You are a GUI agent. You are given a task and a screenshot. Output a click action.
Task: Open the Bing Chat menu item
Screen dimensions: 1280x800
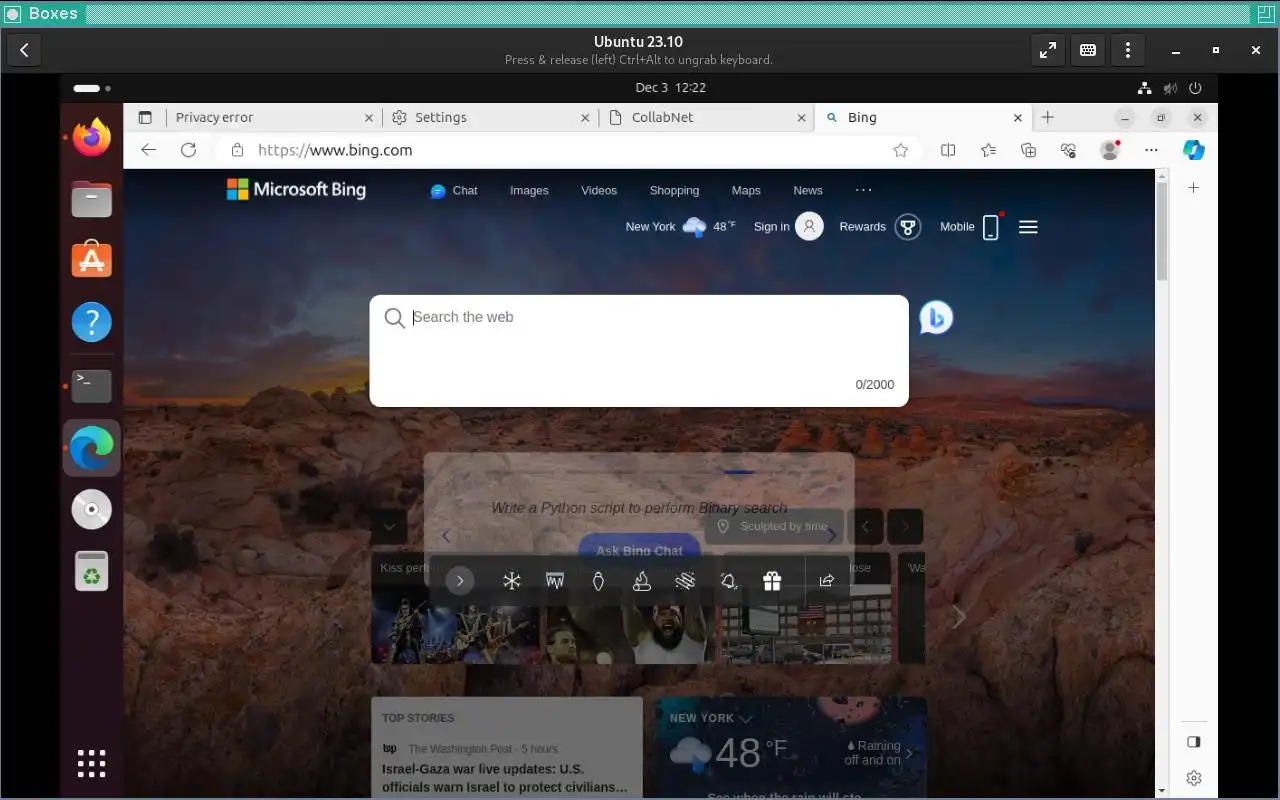tap(454, 190)
